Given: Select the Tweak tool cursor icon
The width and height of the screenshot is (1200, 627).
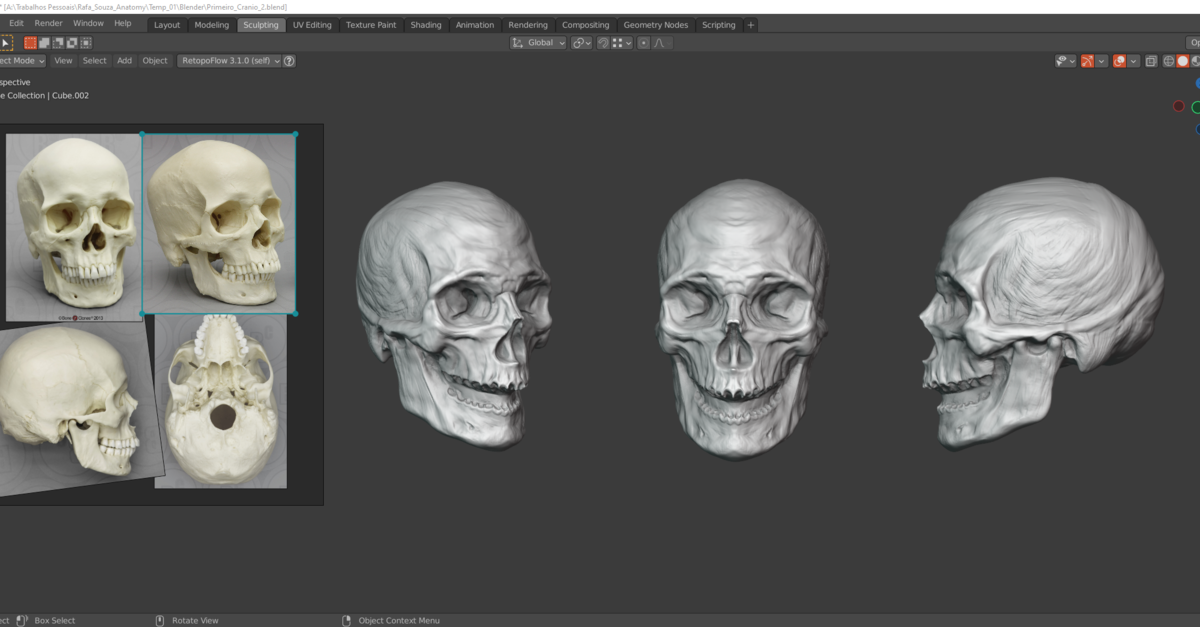Looking at the screenshot, I should 6,42.
